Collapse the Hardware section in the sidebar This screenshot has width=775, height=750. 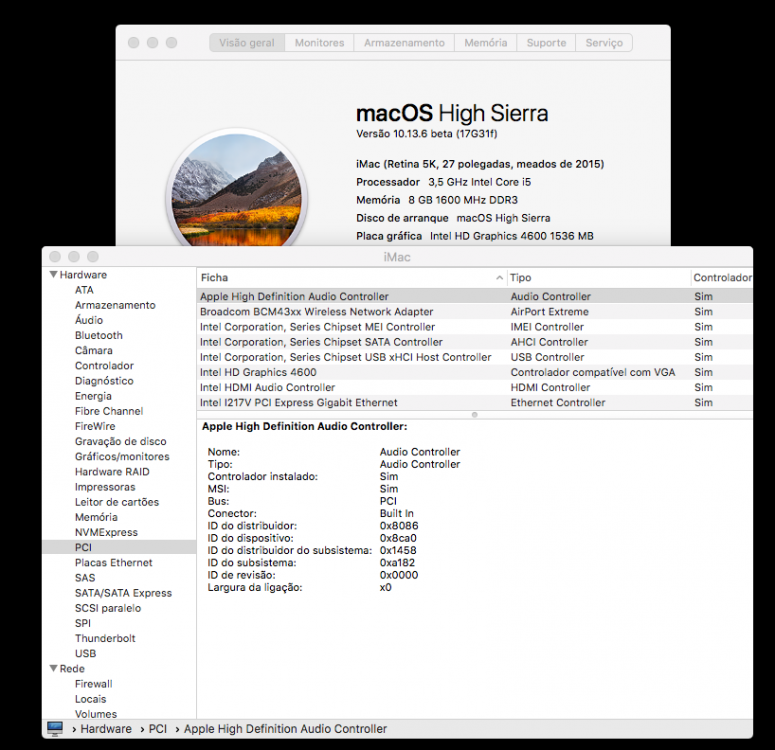(53, 274)
